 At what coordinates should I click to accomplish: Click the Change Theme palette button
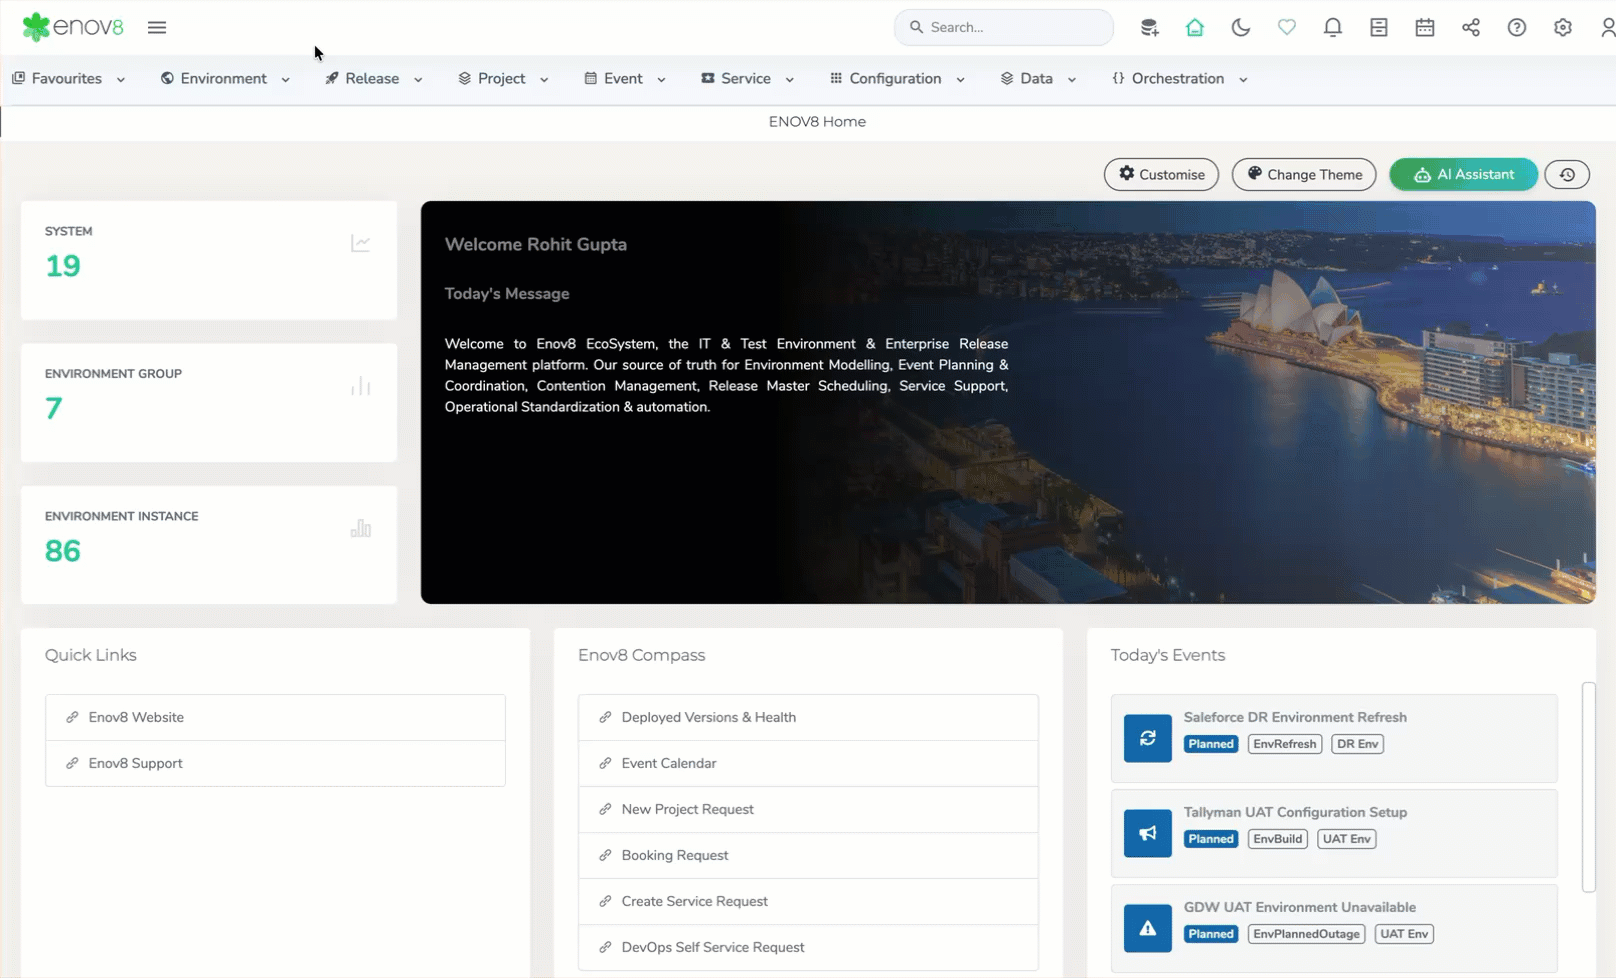point(1304,174)
